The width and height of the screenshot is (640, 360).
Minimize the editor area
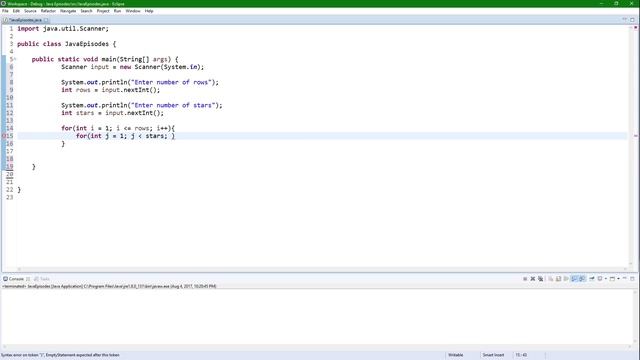click(x=624, y=19)
